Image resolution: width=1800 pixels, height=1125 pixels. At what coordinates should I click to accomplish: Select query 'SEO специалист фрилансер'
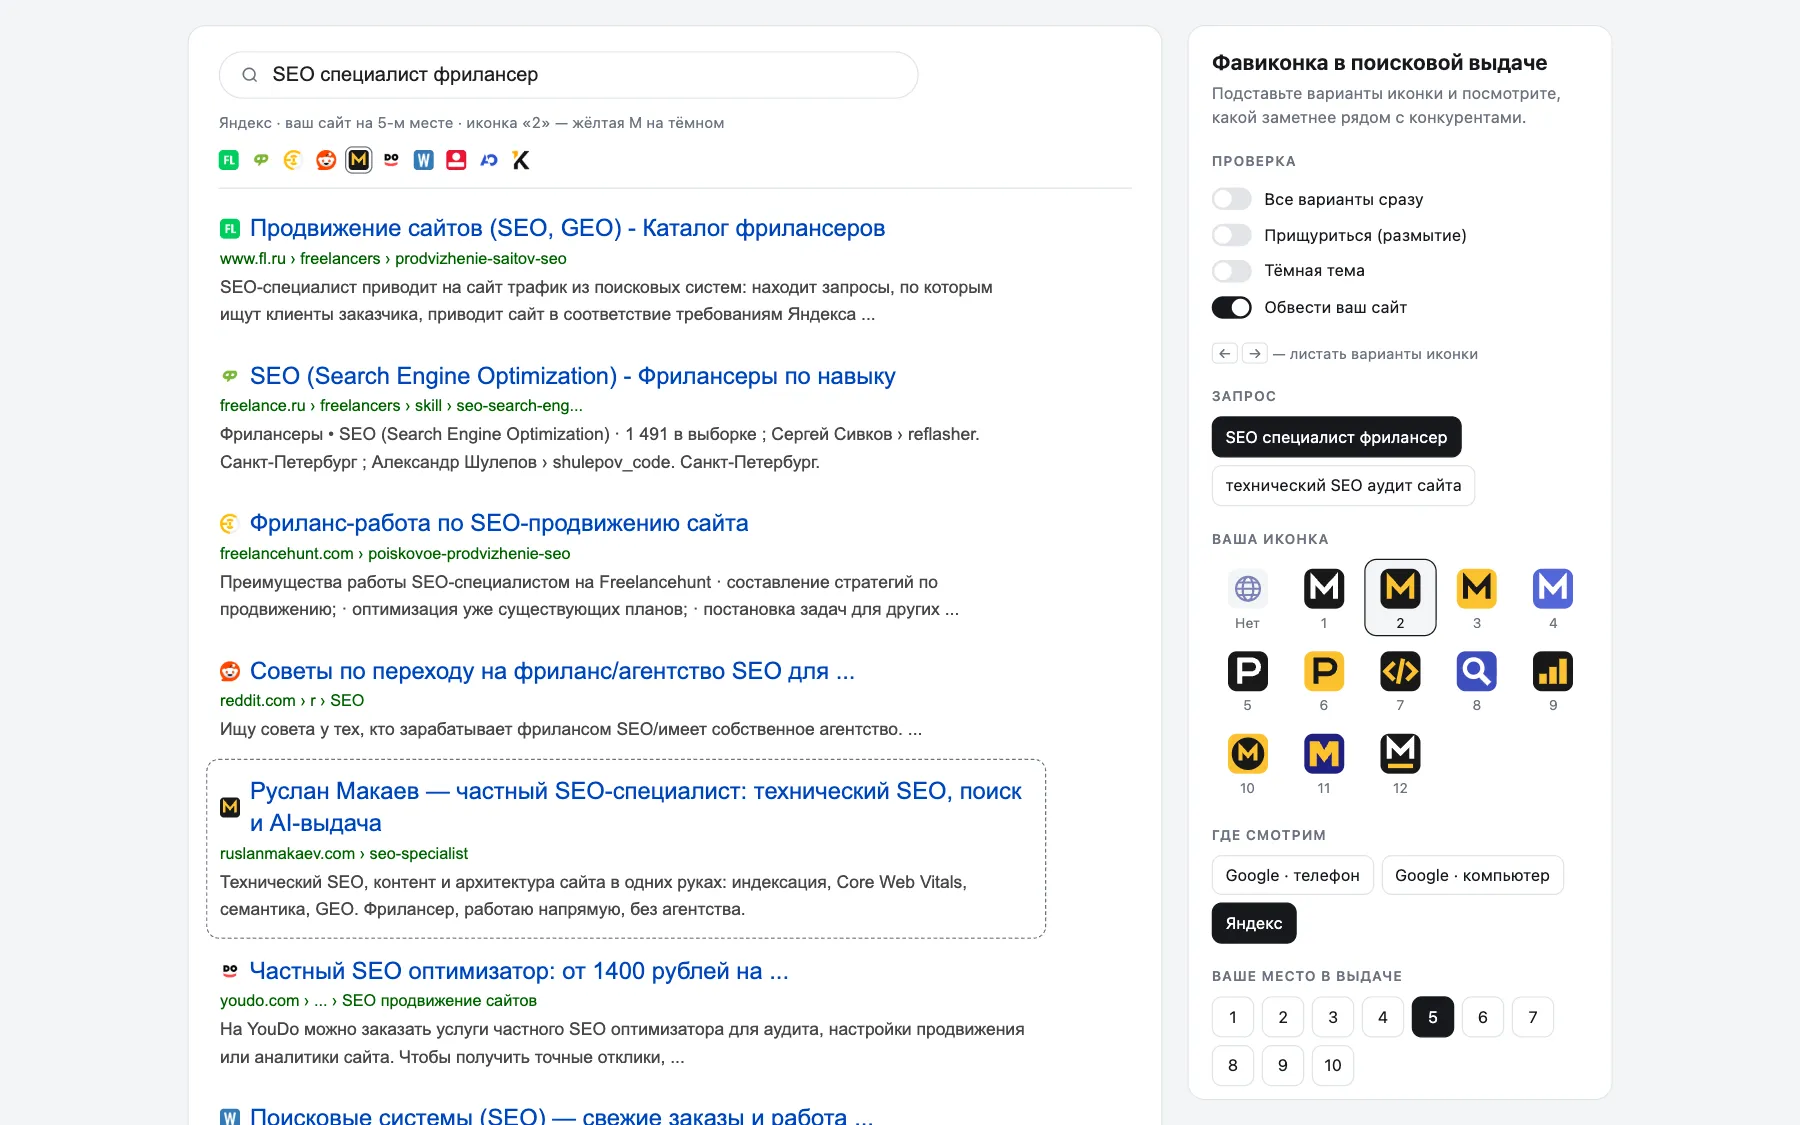point(1336,437)
